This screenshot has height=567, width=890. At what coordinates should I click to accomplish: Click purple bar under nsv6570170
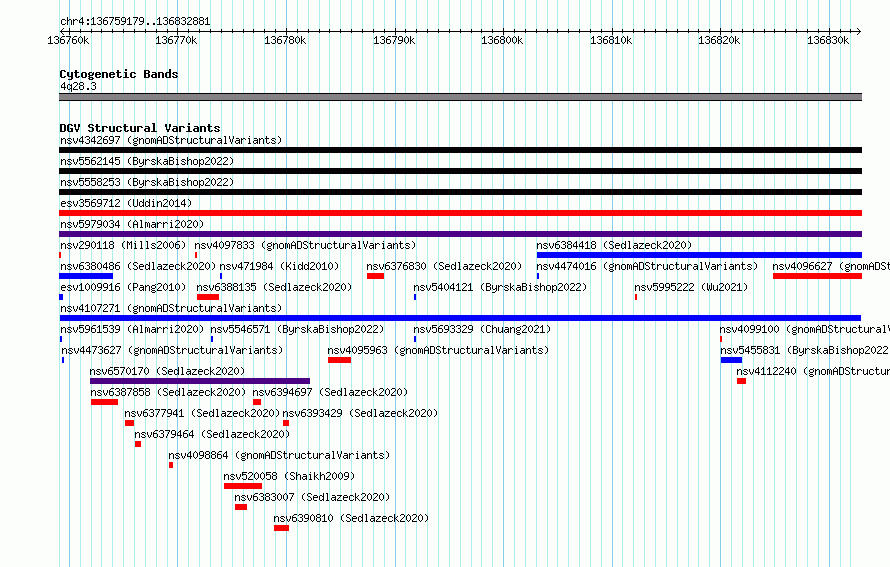(x=200, y=381)
